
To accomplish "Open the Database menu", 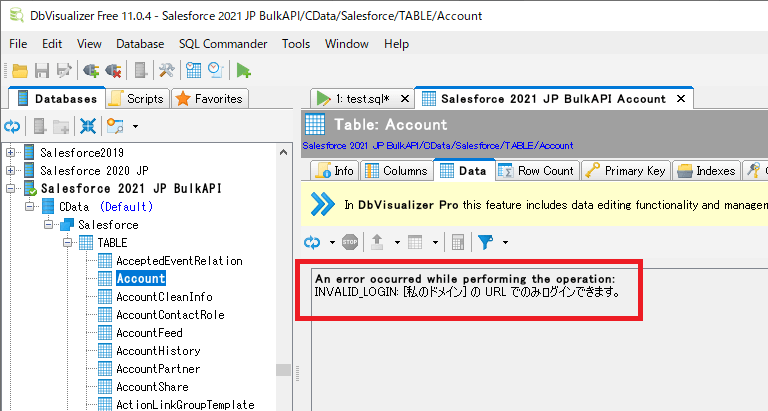I will [x=140, y=44].
